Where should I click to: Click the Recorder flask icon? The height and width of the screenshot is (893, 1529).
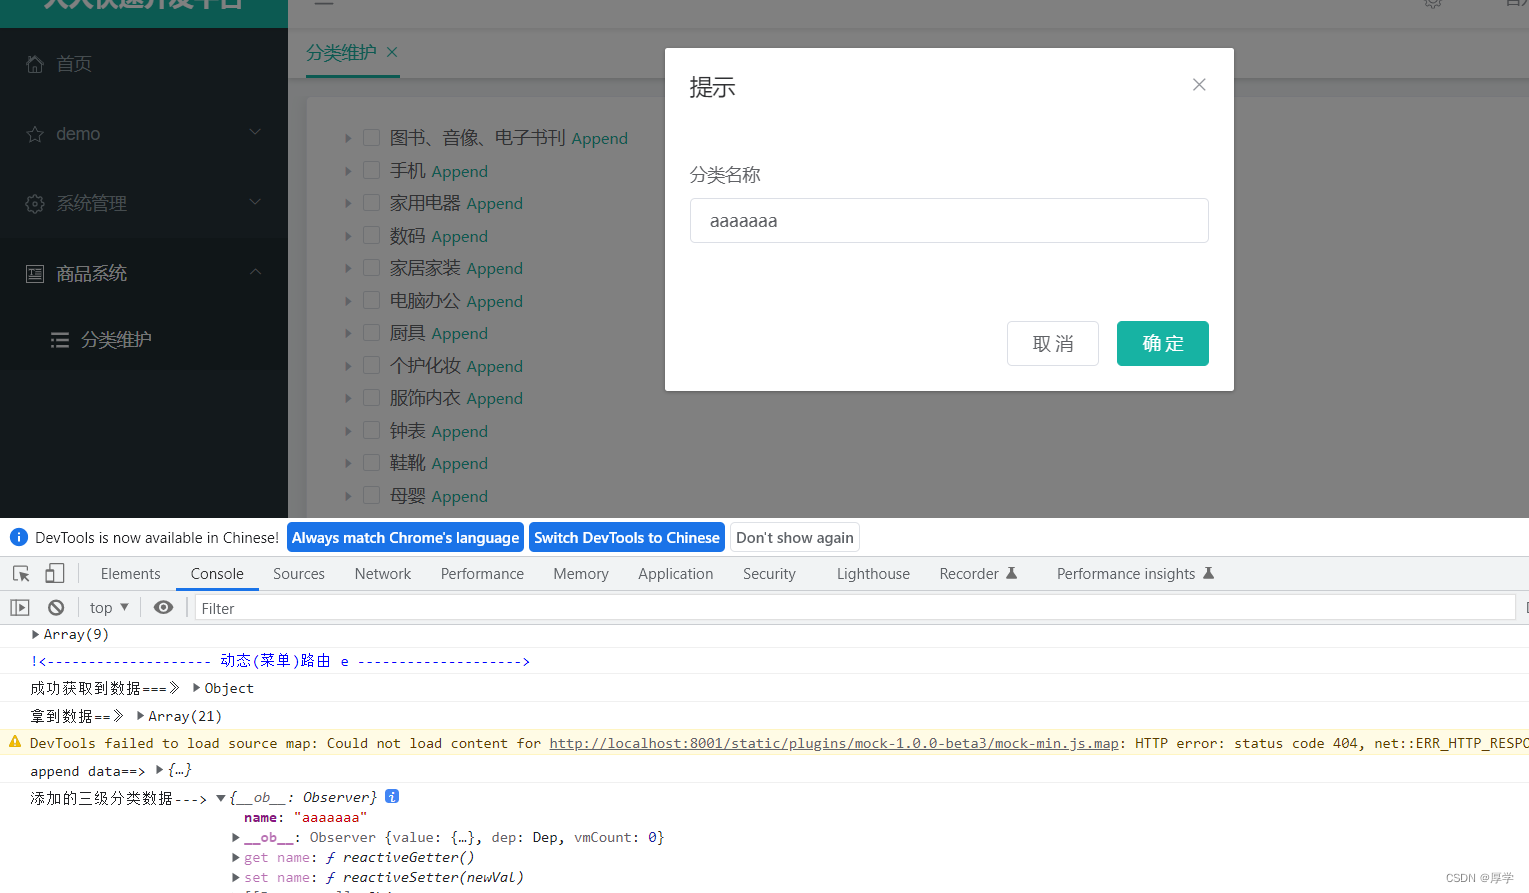(x=1011, y=573)
